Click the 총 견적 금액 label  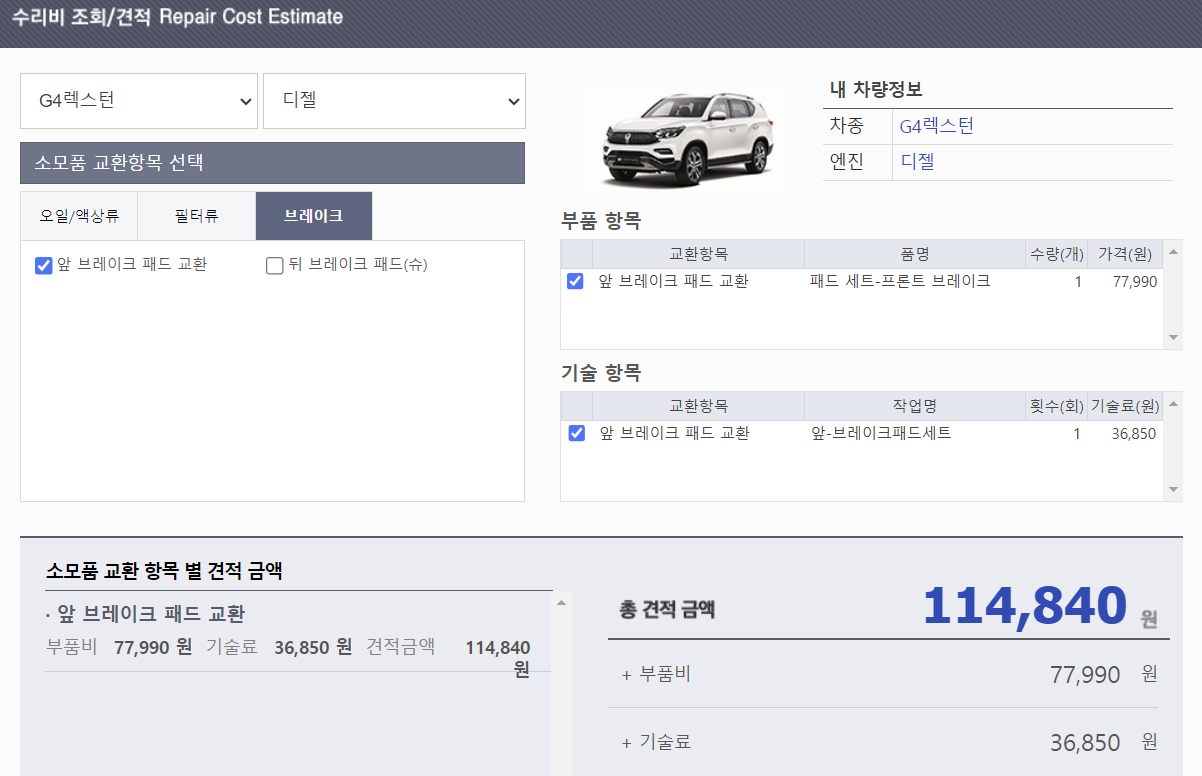tap(667, 609)
